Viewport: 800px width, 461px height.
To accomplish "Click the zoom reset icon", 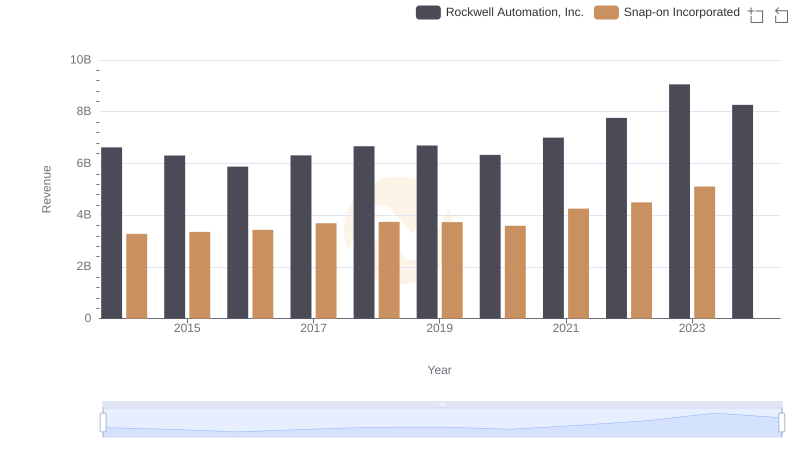I will pos(781,15).
